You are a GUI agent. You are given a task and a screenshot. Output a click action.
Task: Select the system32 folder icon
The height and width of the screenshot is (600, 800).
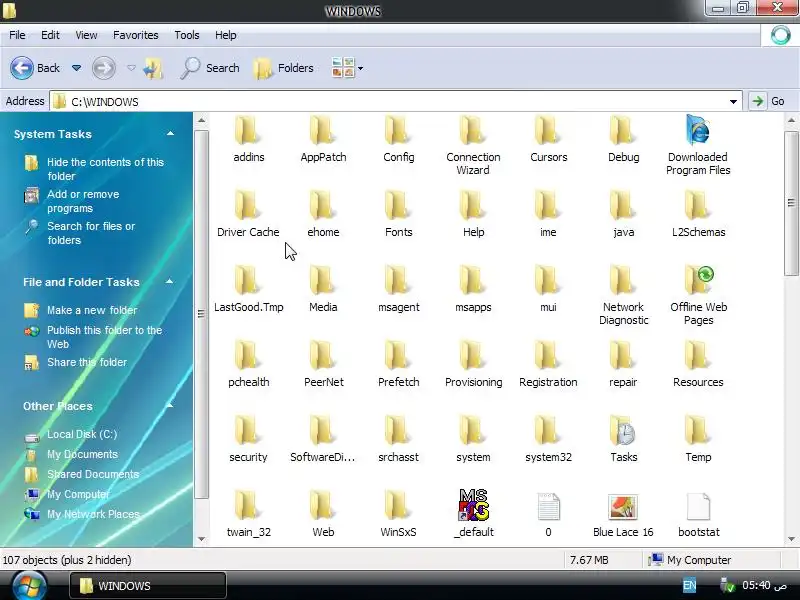[x=548, y=431]
